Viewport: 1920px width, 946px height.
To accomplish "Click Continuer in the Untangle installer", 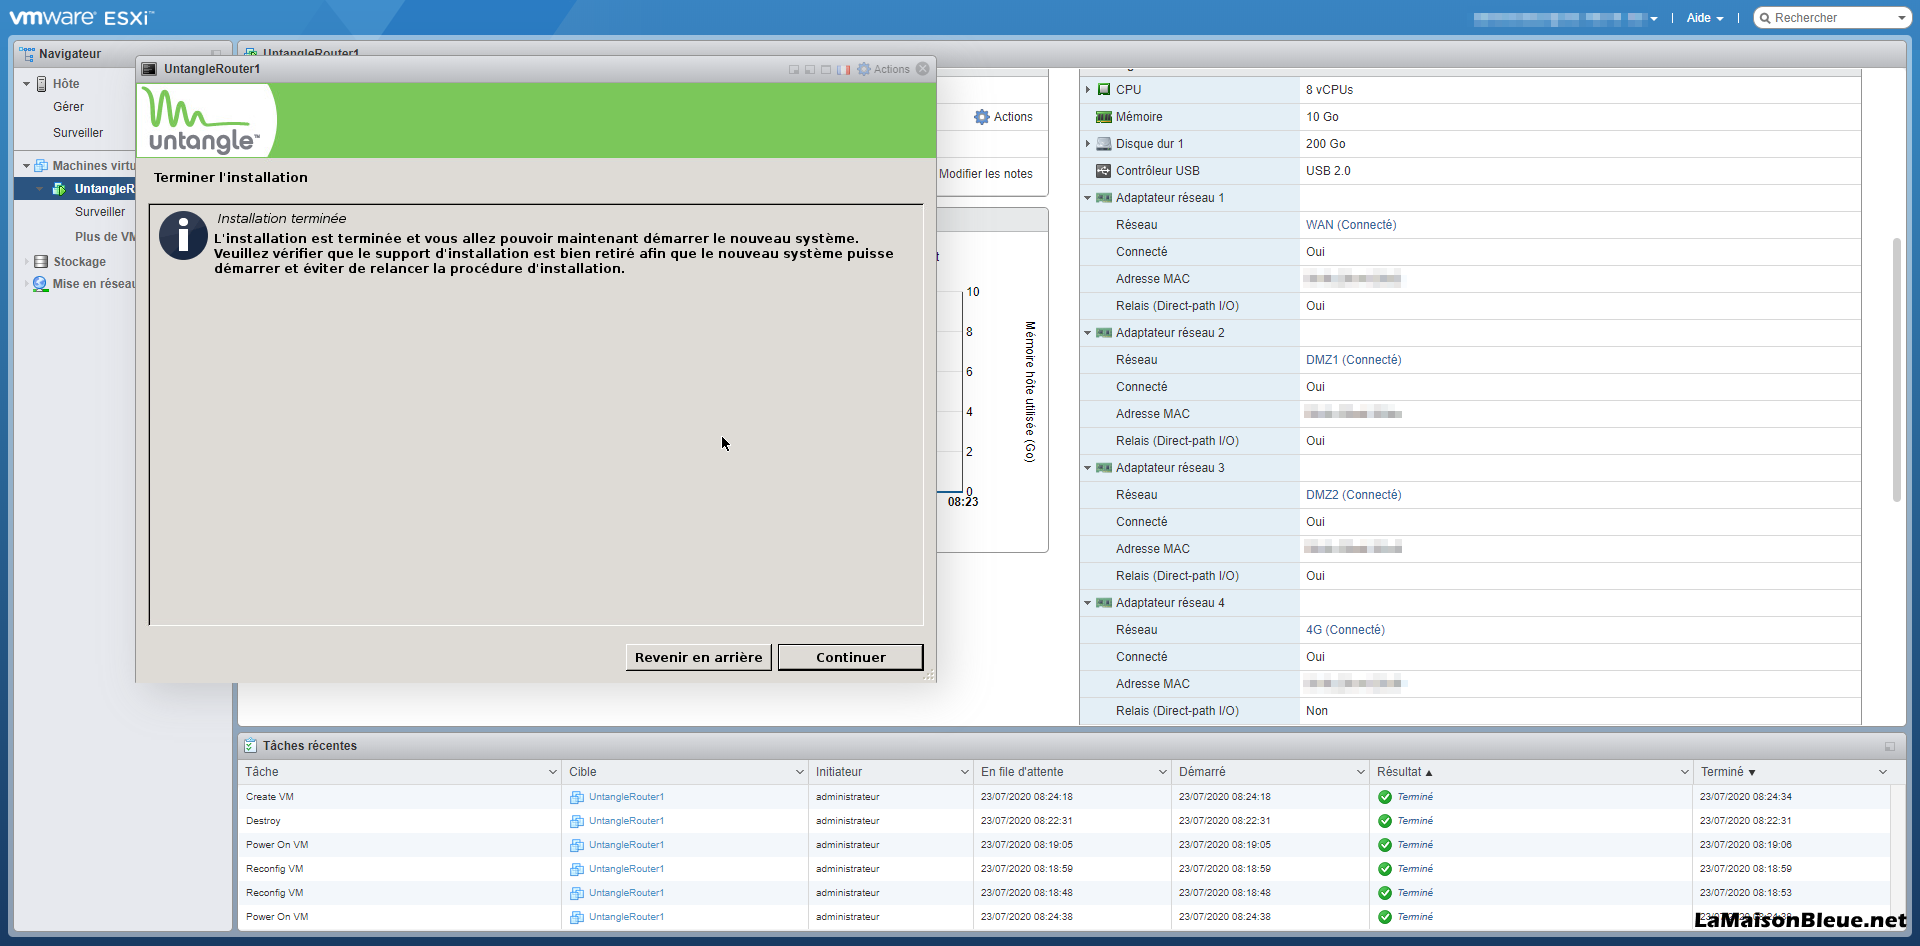I will (x=850, y=657).
